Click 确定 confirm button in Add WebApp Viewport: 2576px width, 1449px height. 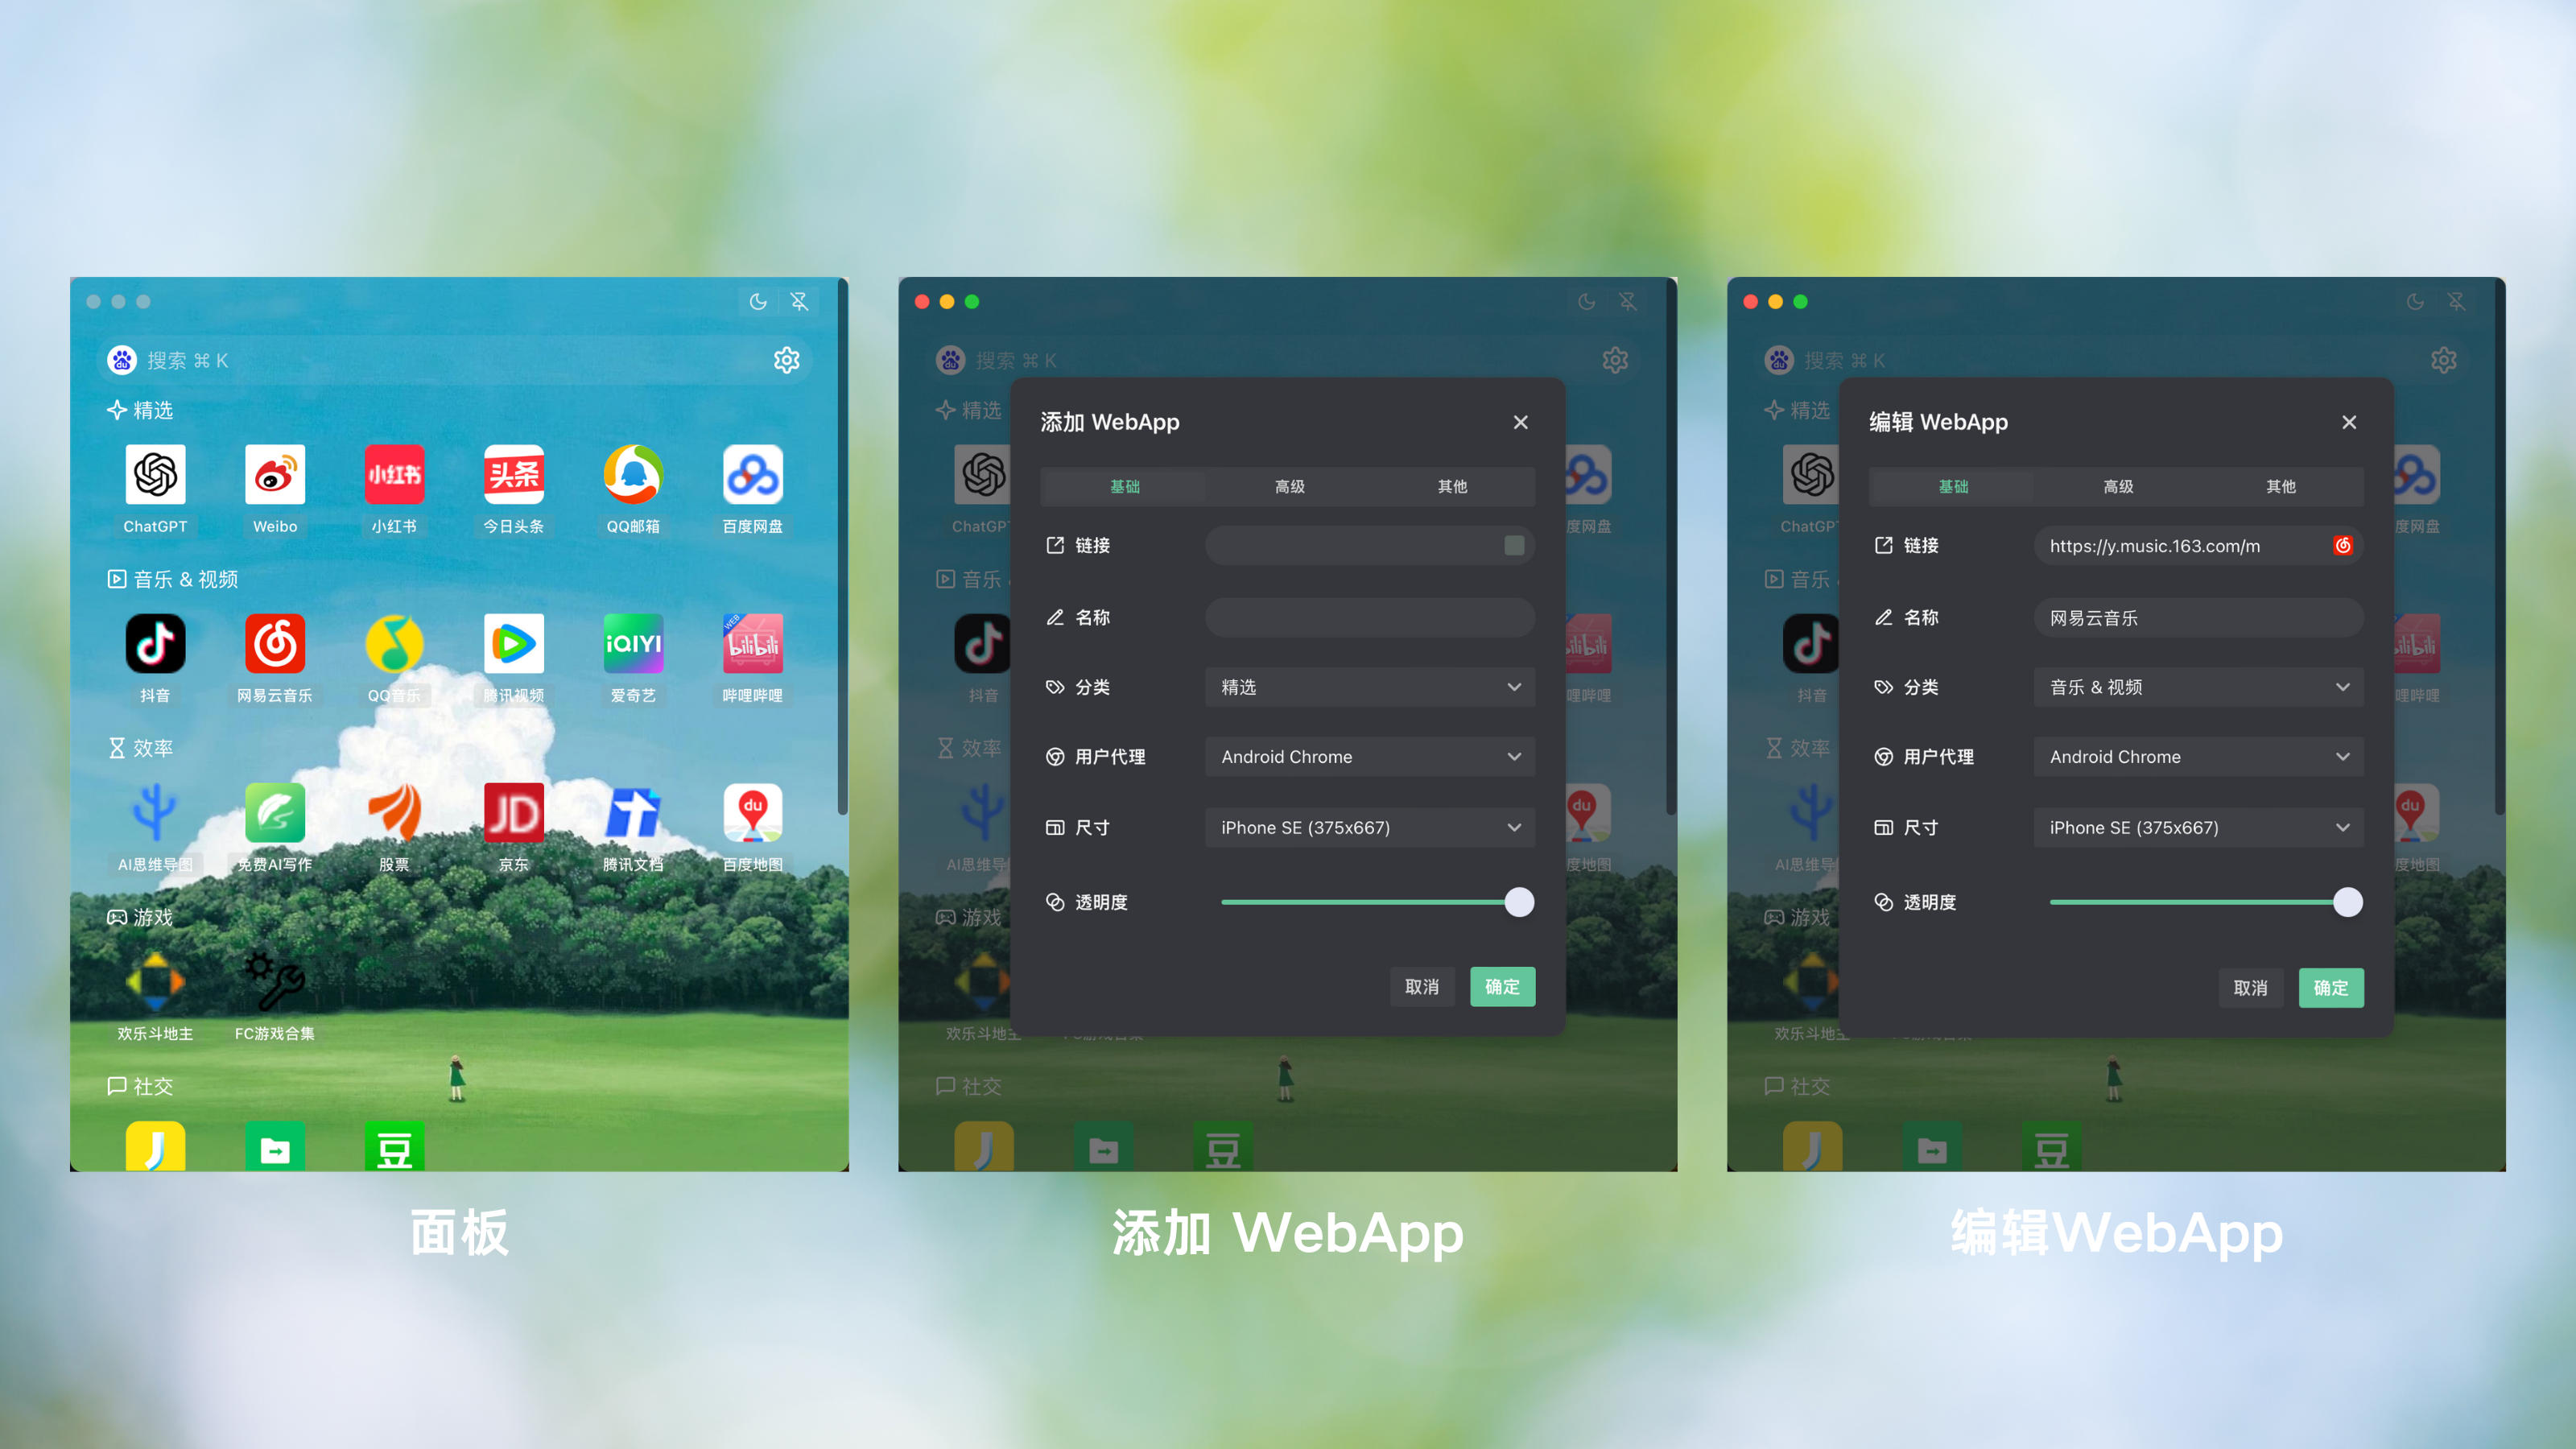click(x=1502, y=985)
